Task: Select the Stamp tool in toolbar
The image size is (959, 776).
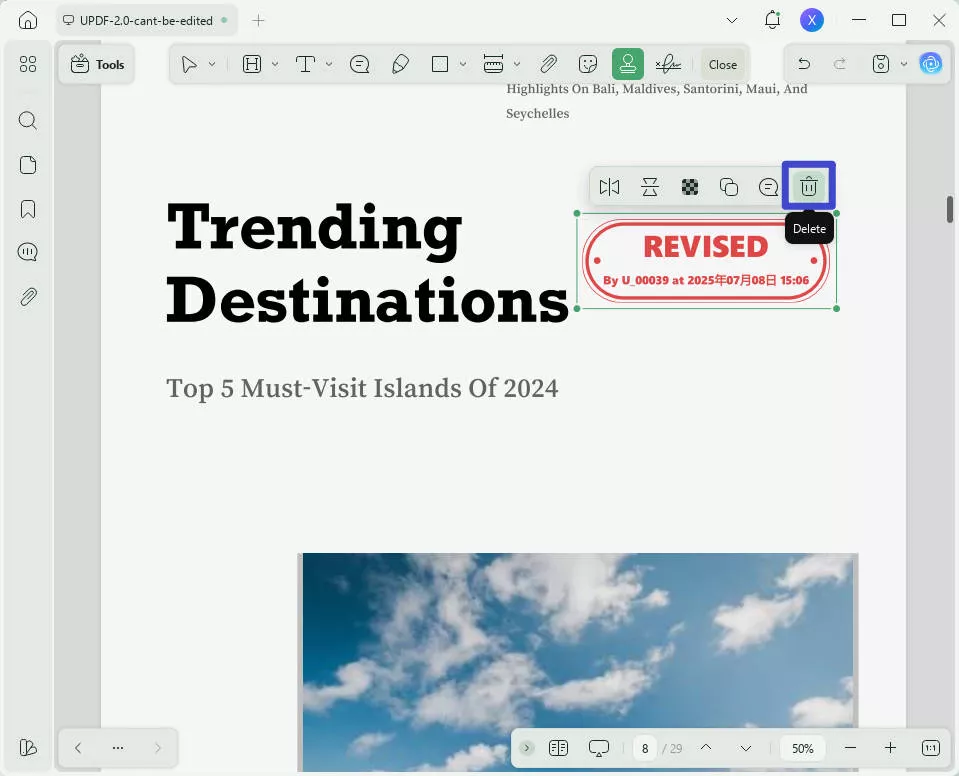Action: (x=627, y=63)
